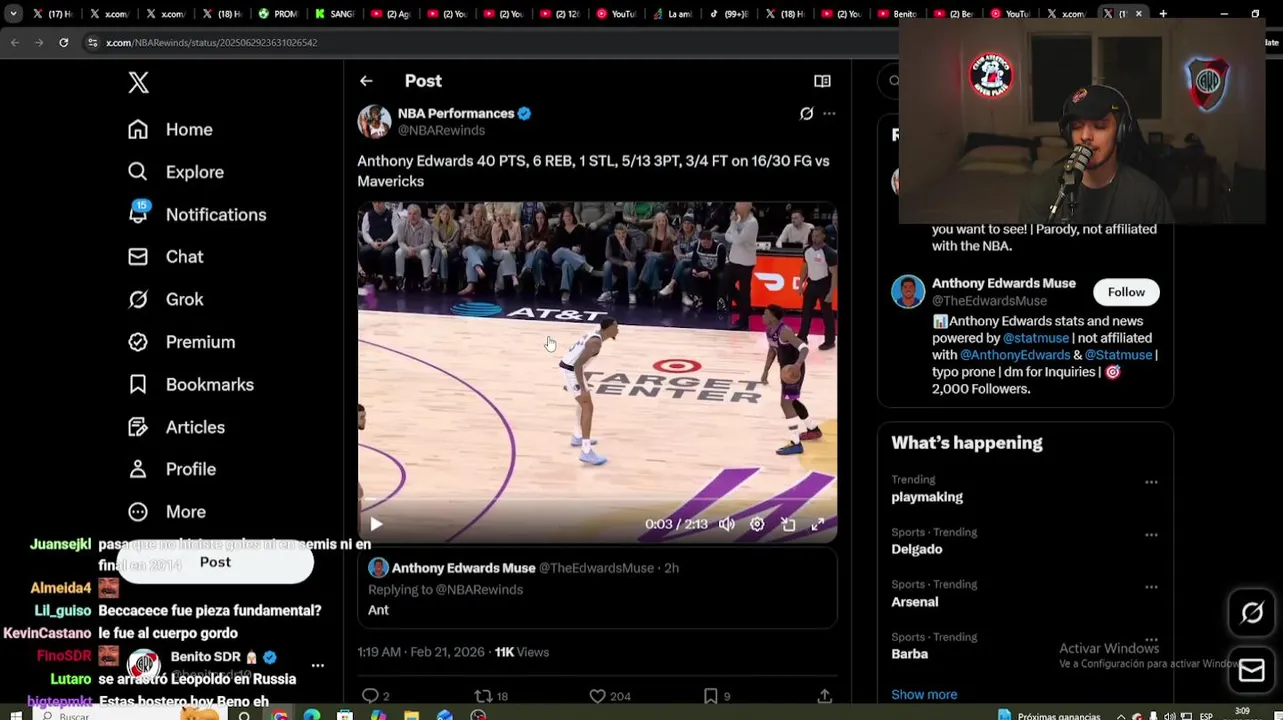1283x720 pixels.
Task: Open the playmaking trending topic
Action: pyautogui.click(x=927, y=497)
